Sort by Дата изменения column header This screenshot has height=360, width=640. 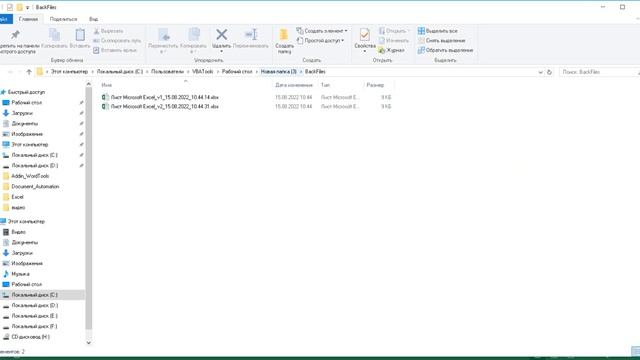tap(294, 85)
